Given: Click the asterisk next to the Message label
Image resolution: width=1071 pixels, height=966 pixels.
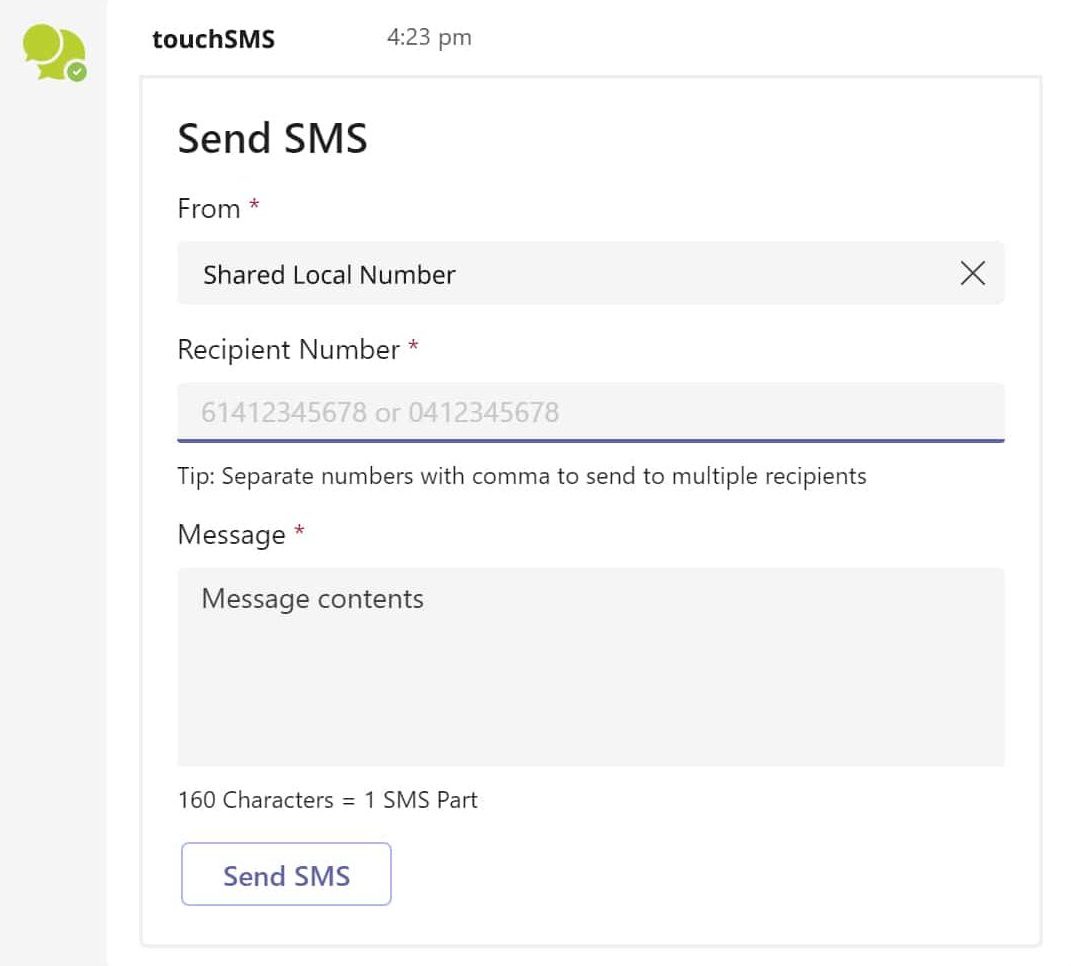Looking at the screenshot, I should click(297, 529).
